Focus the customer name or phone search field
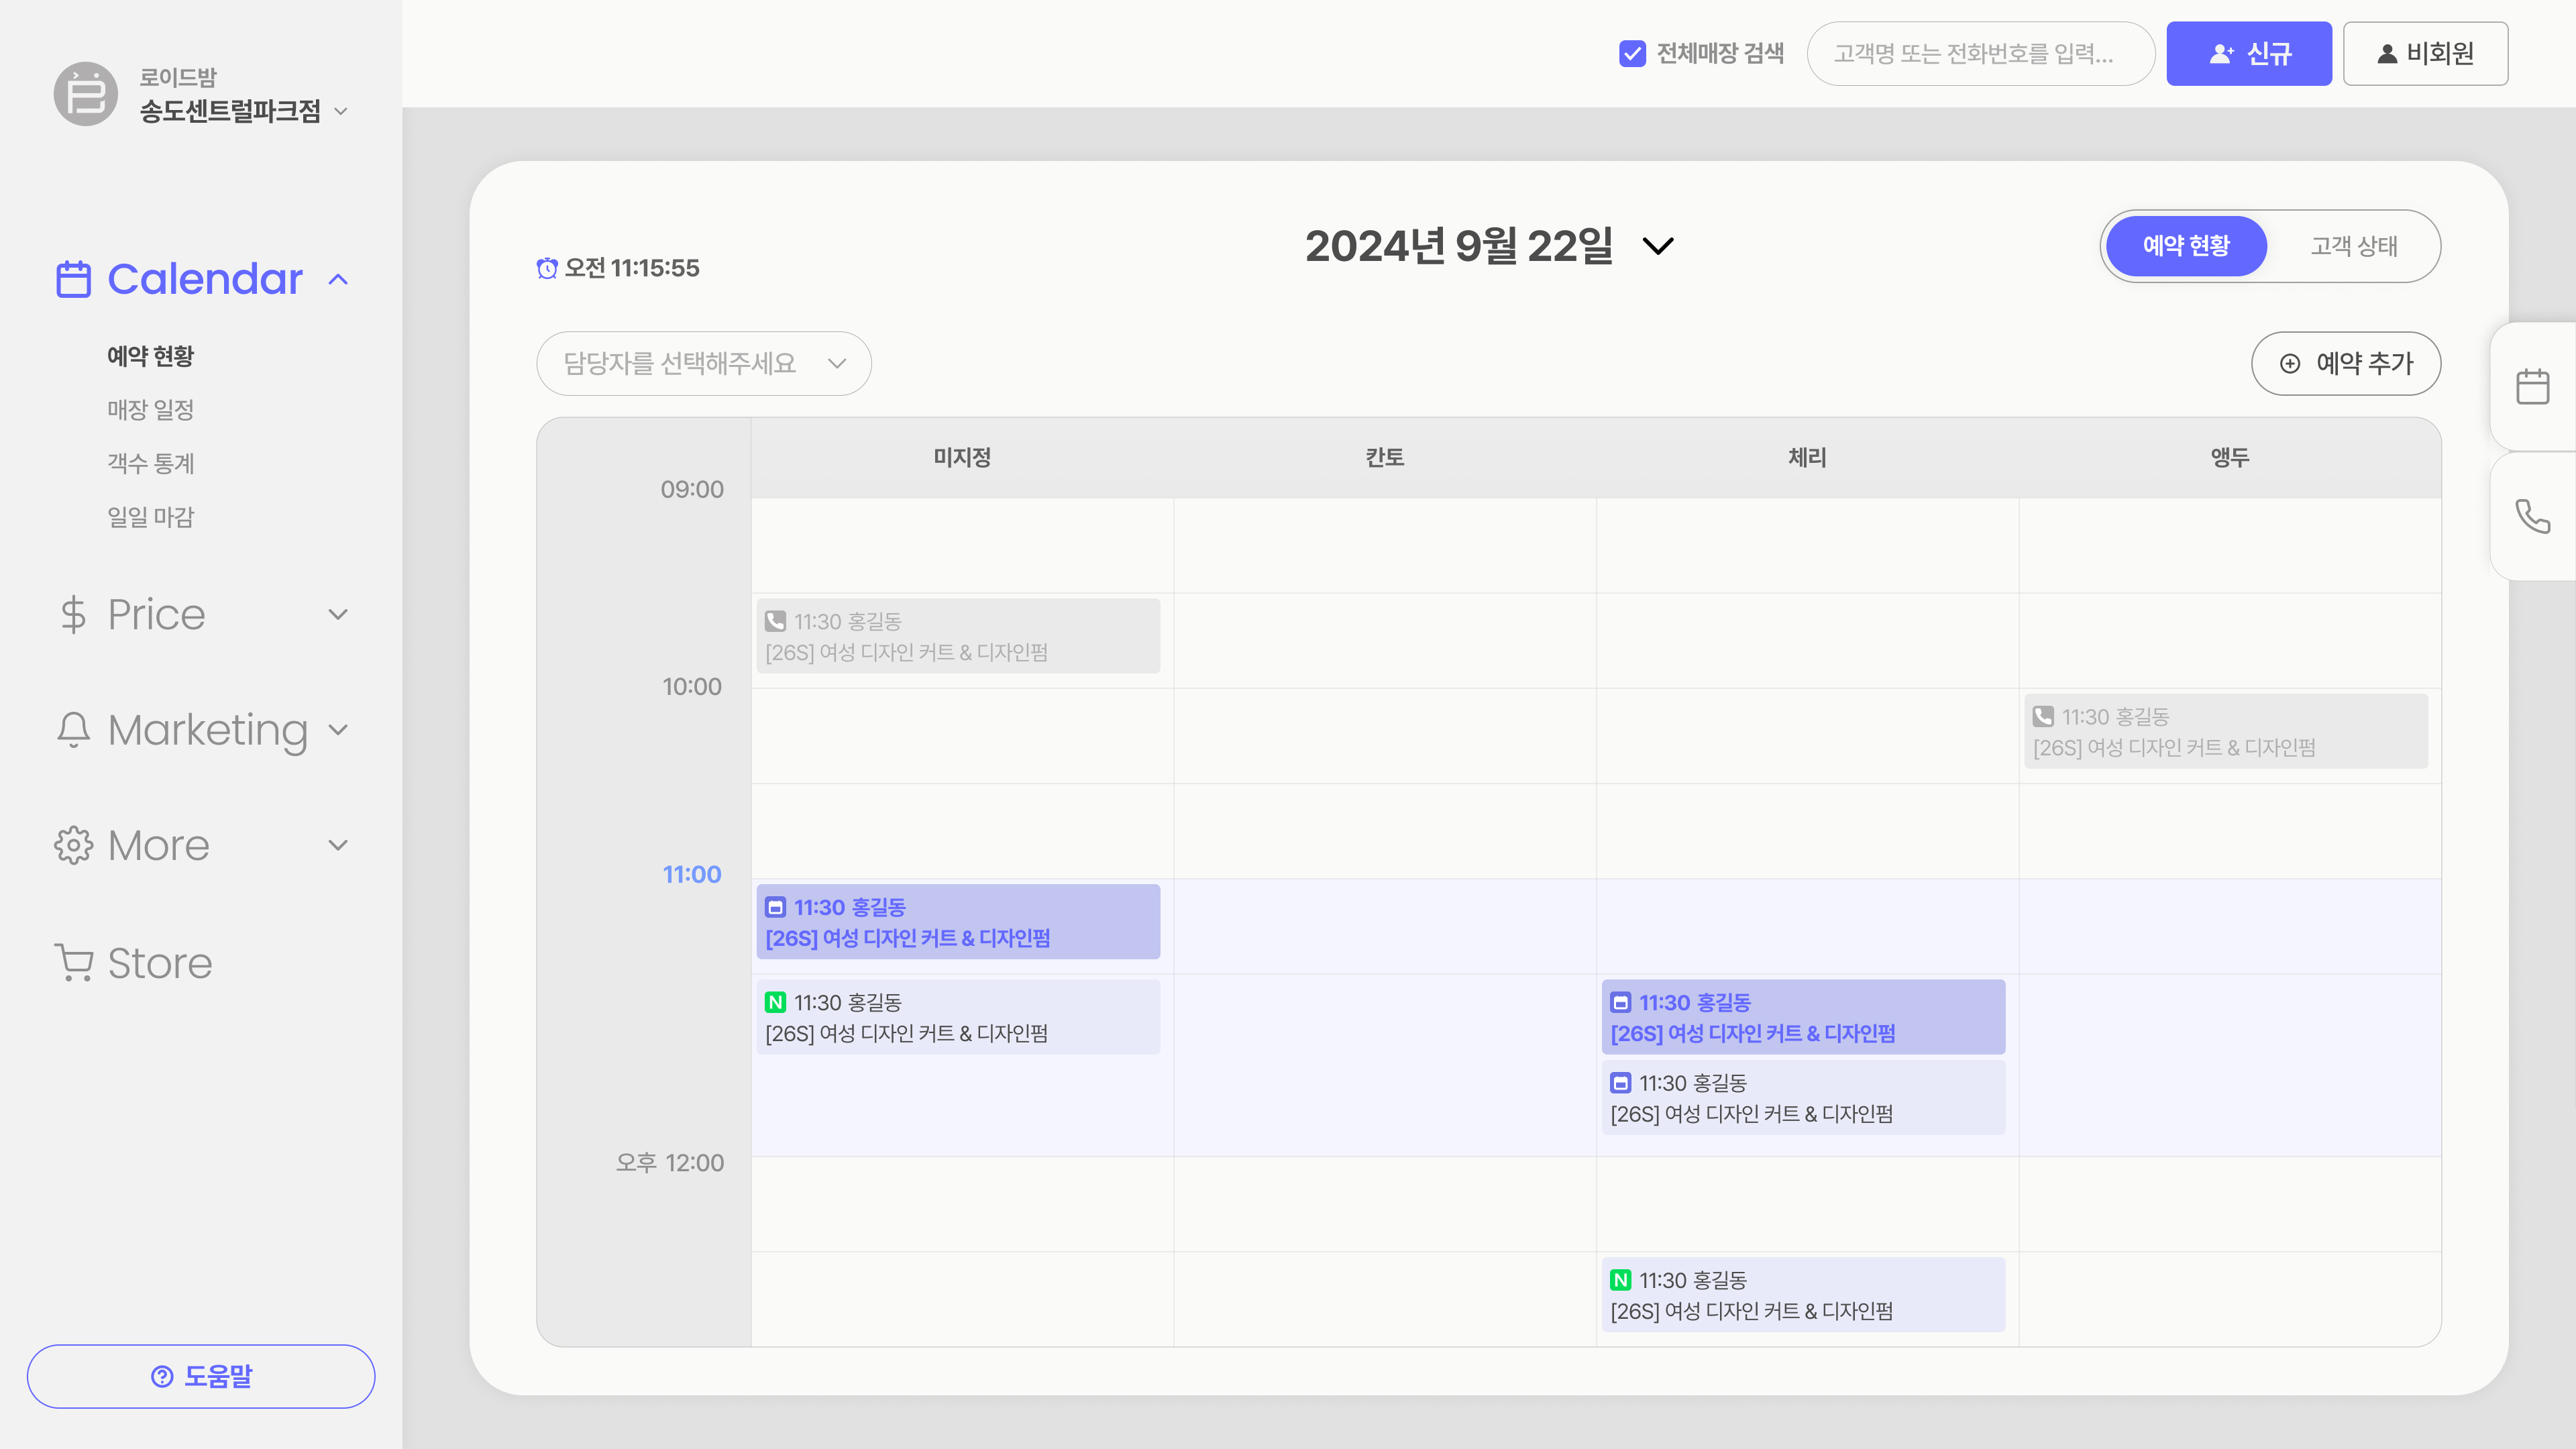 click(1980, 53)
